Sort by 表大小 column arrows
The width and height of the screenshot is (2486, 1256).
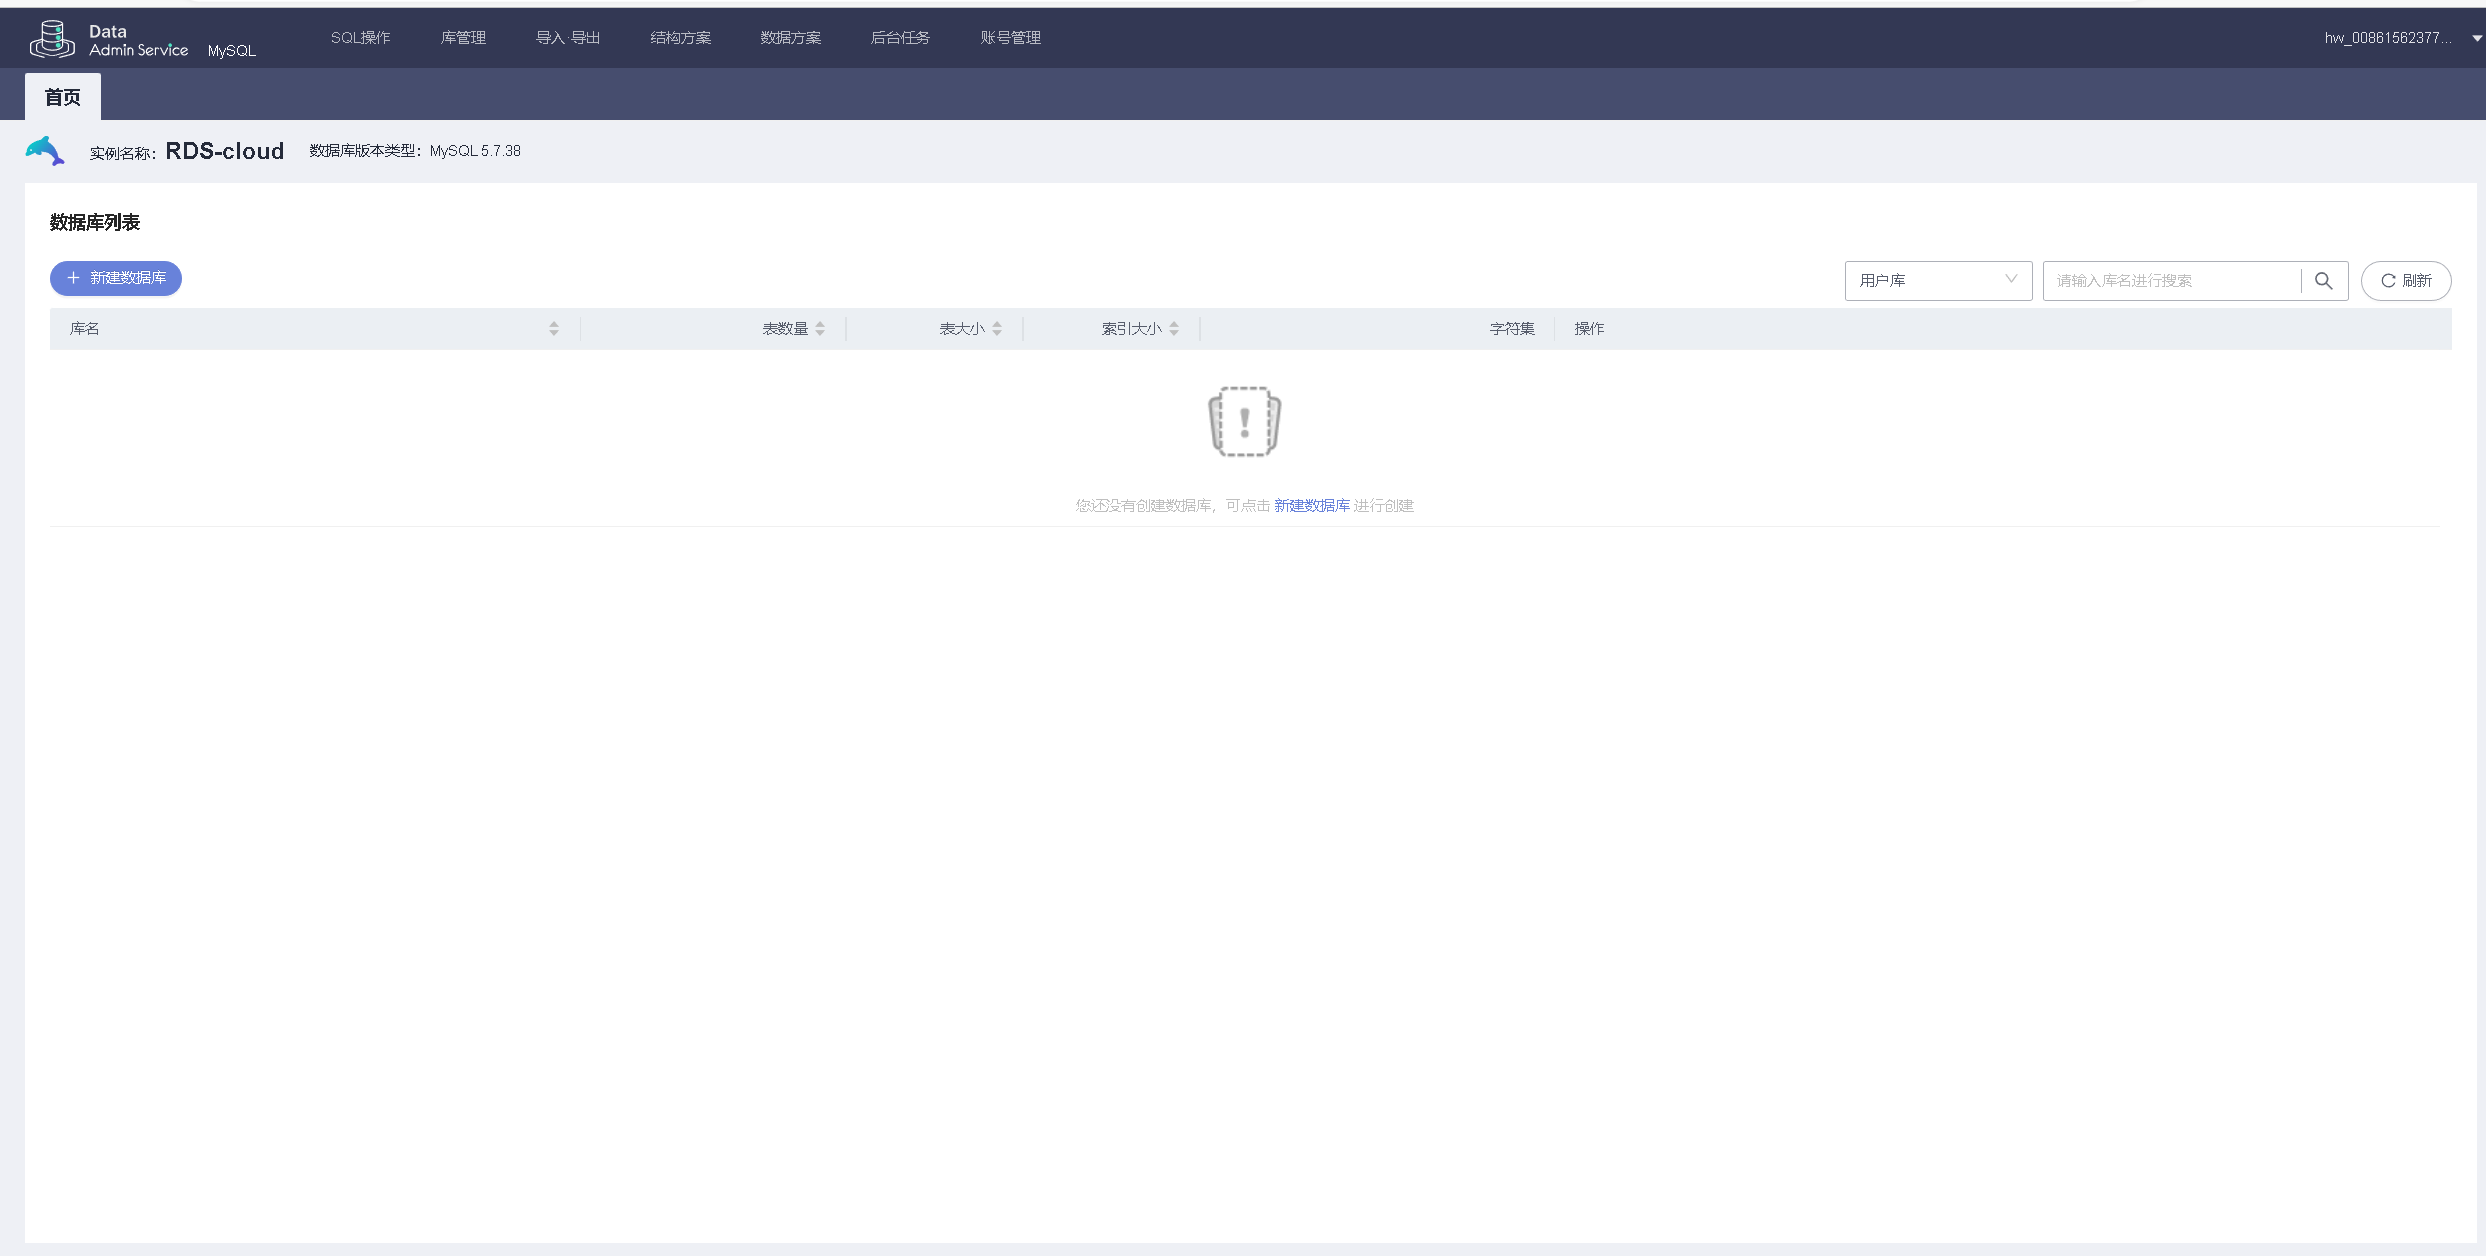pos(997,329)
